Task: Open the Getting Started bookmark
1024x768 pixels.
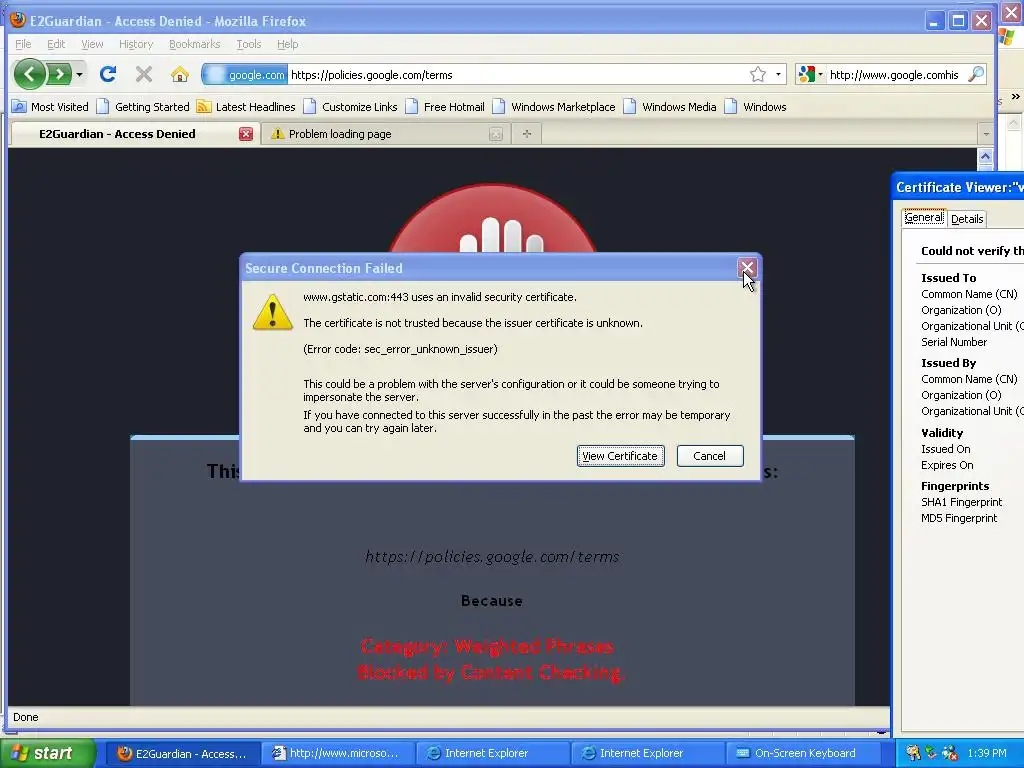Action: coord(143,106)
